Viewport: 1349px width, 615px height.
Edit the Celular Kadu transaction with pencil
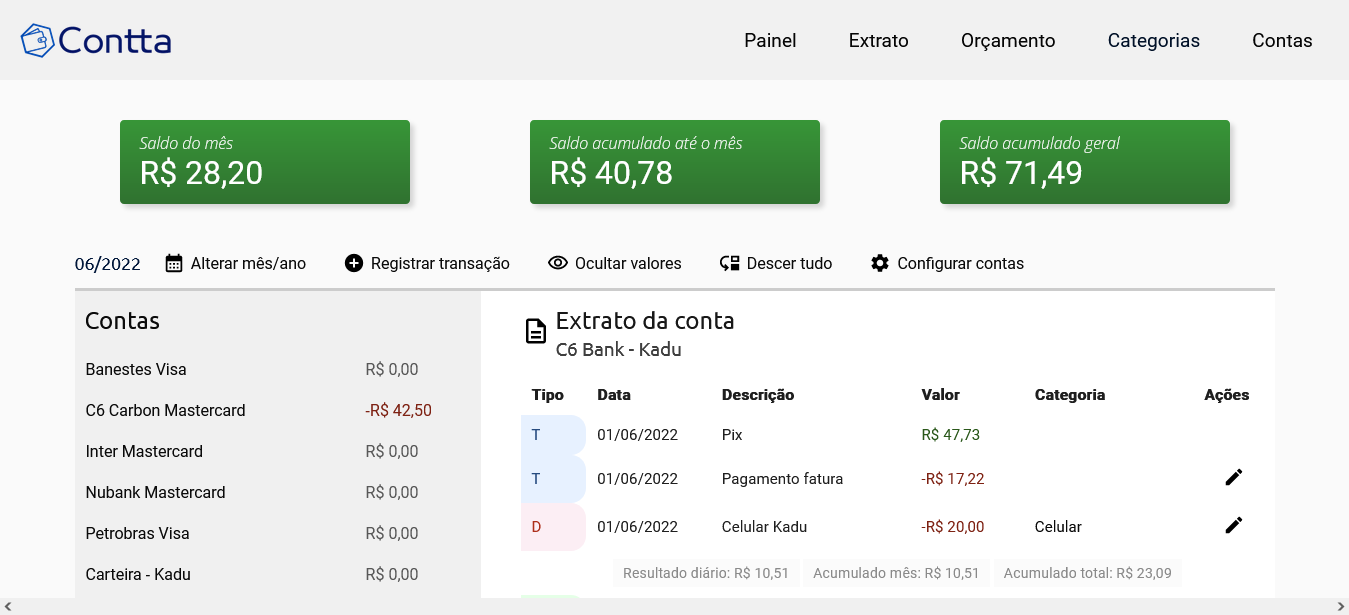pyautogui.click(x=1234, y=525)
